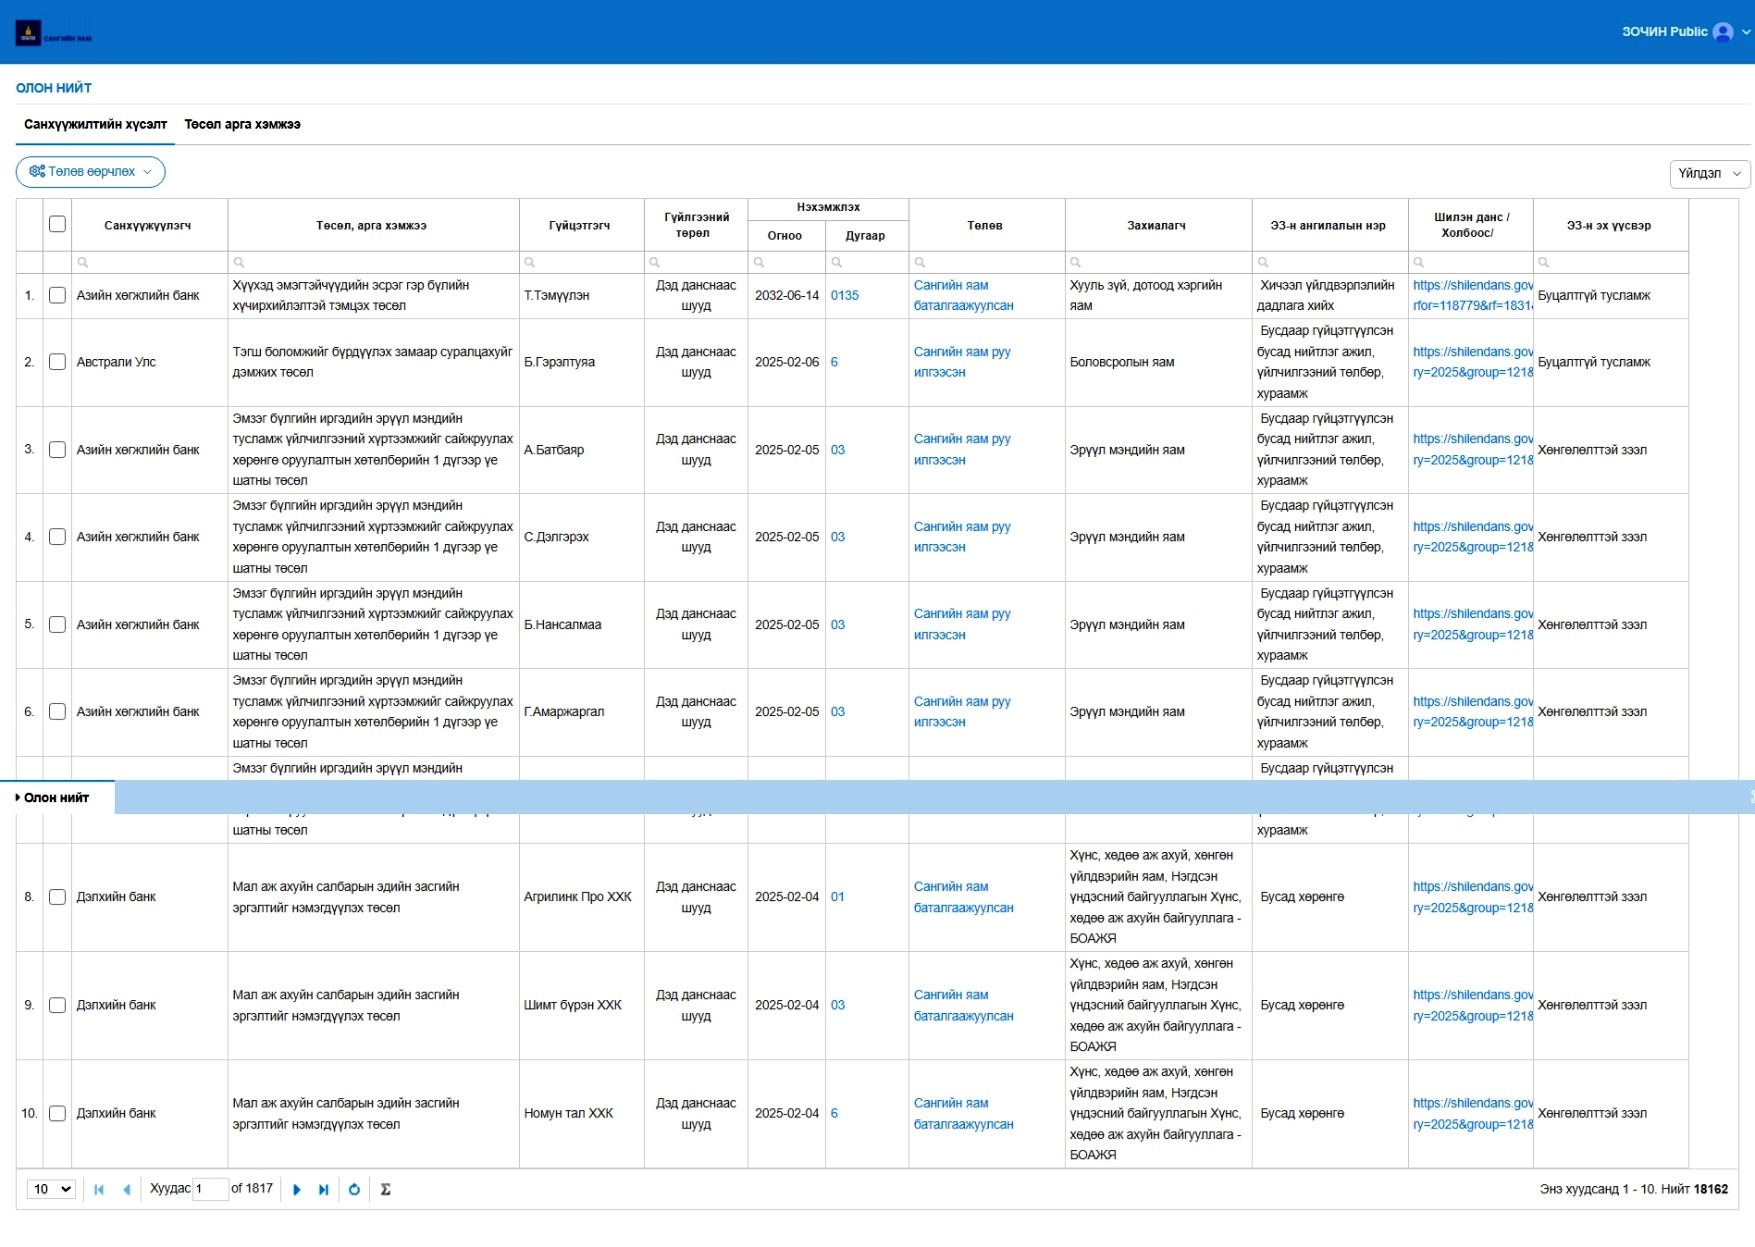The image size is (1755, 1247).
Task: Click the shilendans link in row 10
Action: 1471,1113
